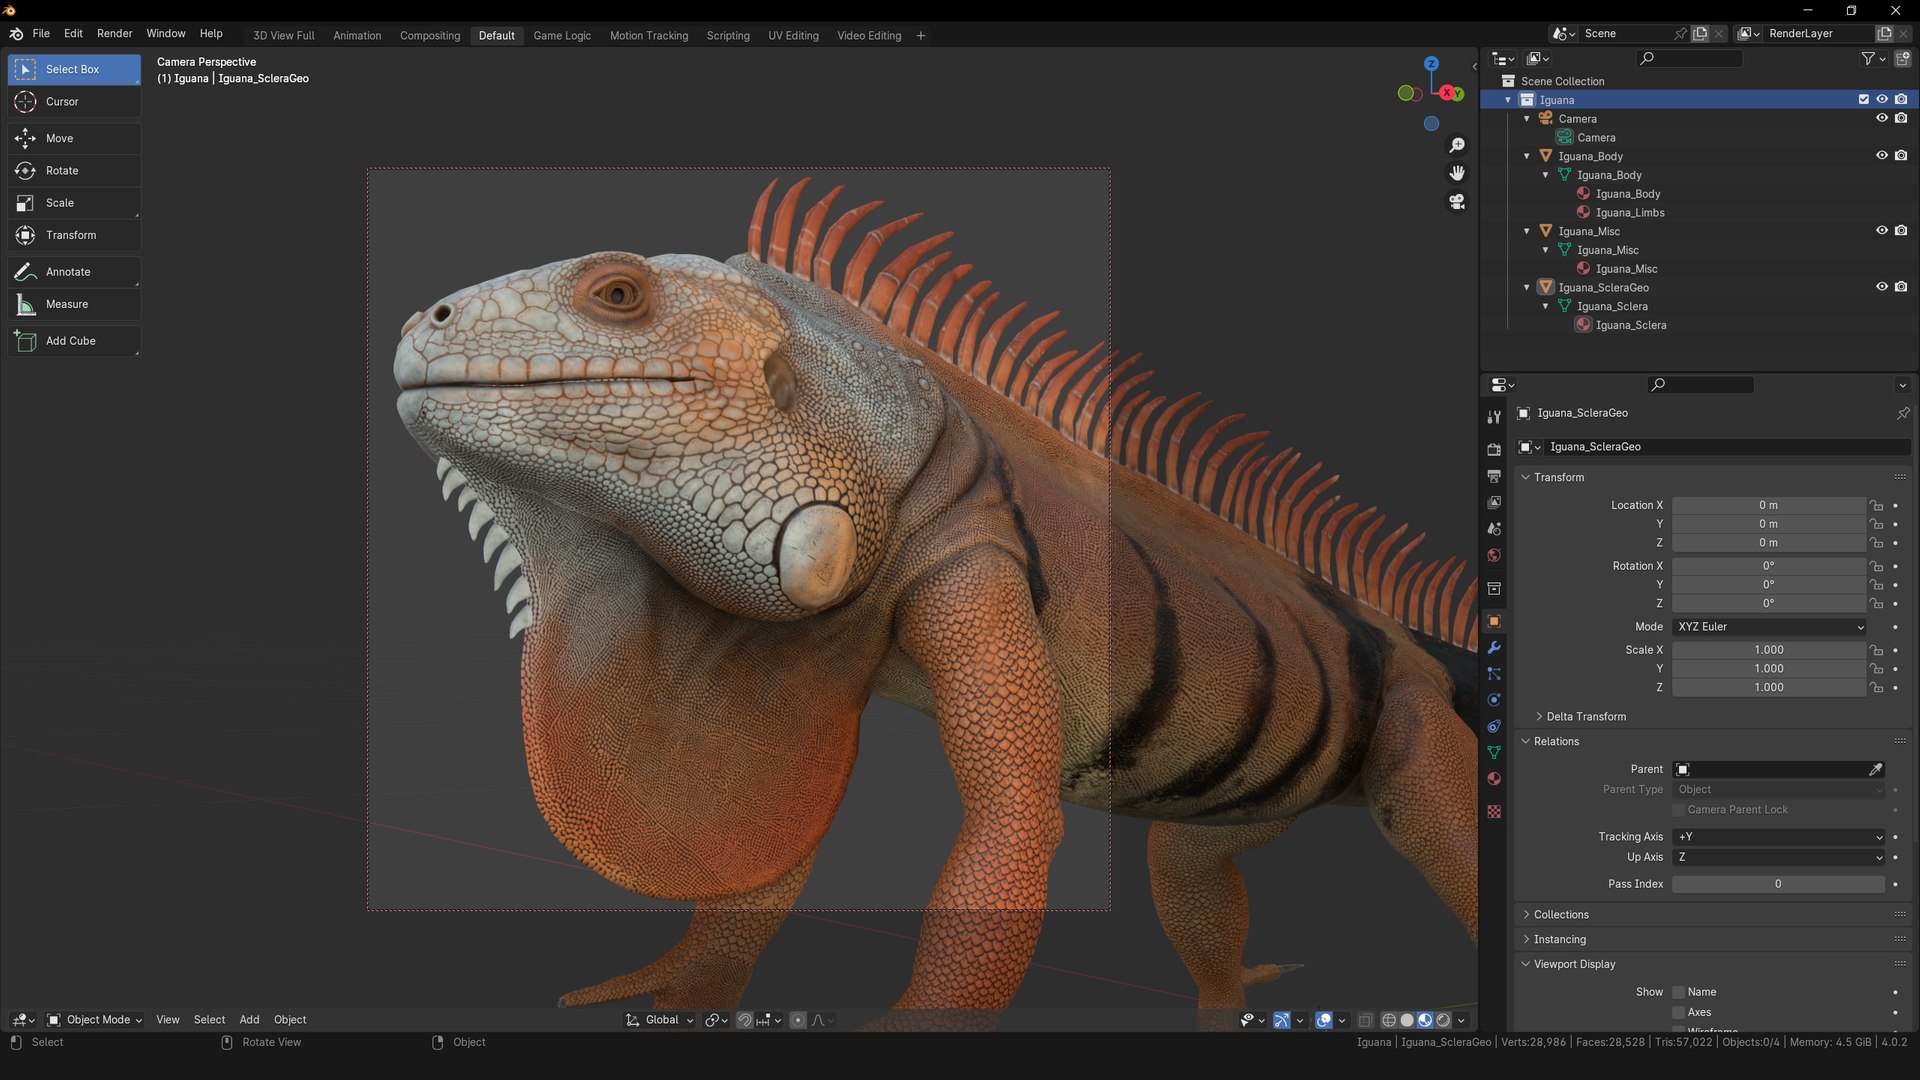Open the viewport Object menu

(290, 1020)
